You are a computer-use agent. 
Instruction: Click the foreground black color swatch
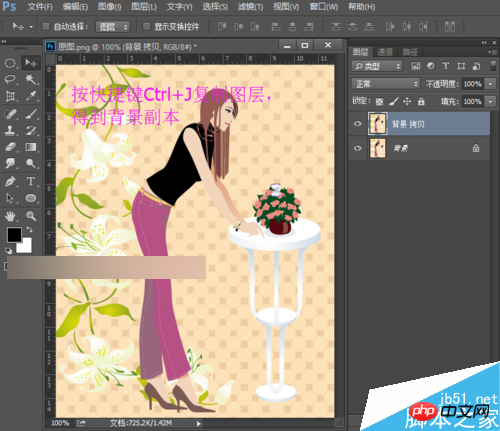point(14,235)
